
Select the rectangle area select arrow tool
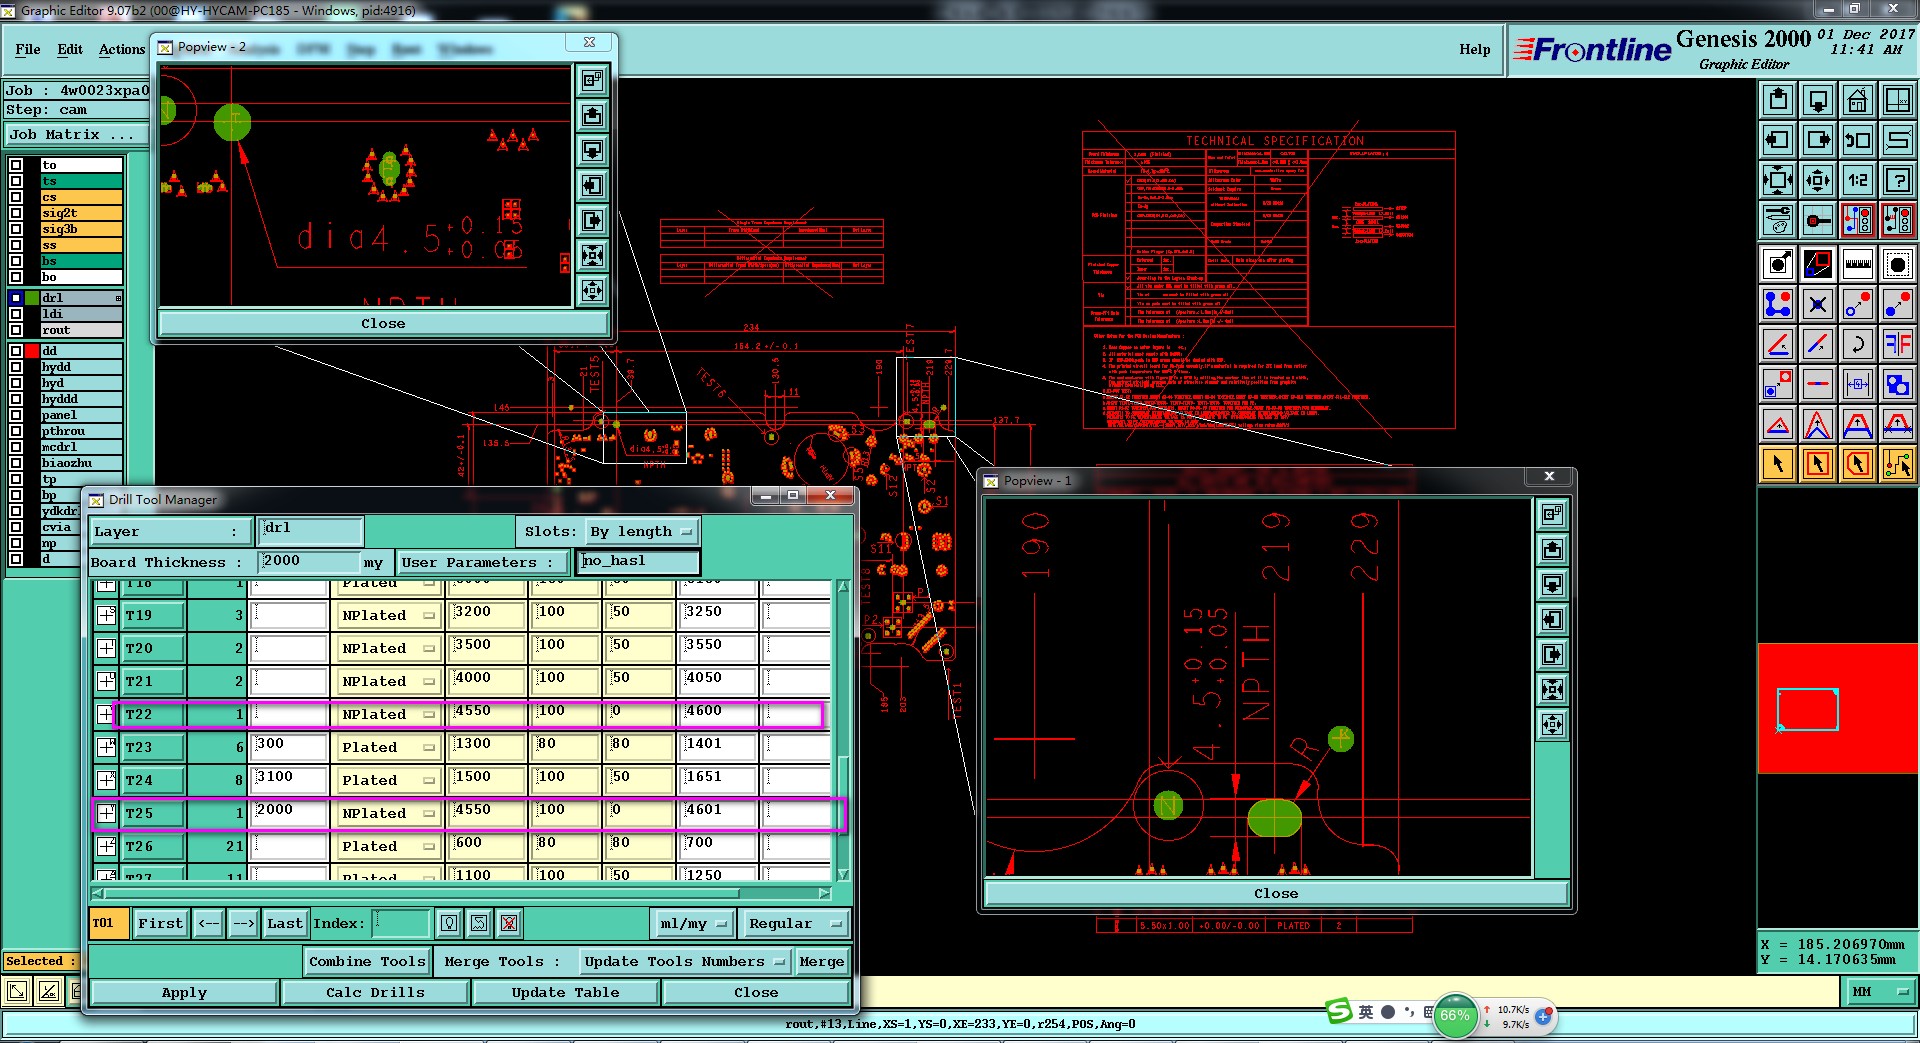(1817, 464)
